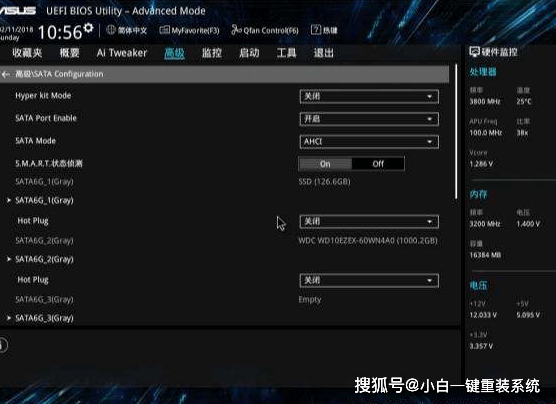The height and width of the screenshot is (404, 556).
Task: Open the 工具 tab
Action: point(286,53)
